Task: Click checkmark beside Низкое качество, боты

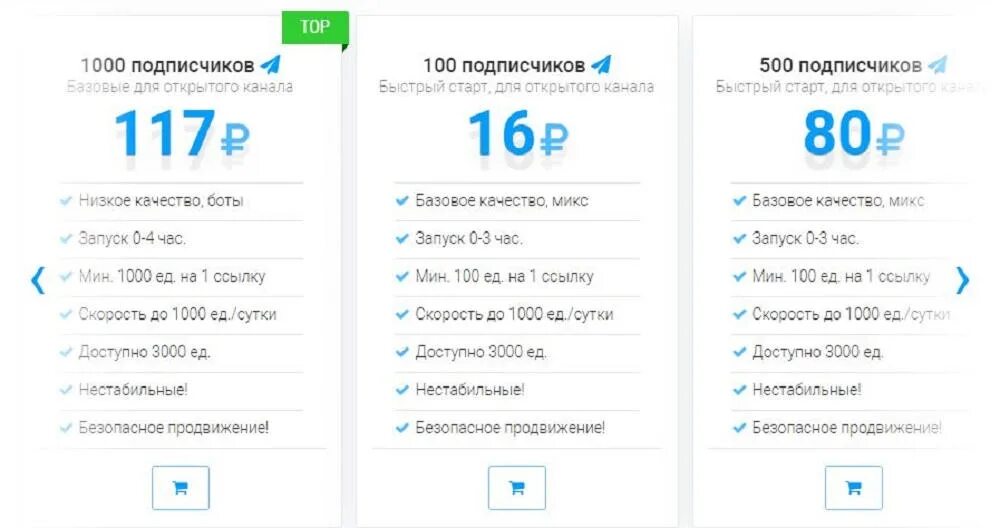Action: coord(66,201)
